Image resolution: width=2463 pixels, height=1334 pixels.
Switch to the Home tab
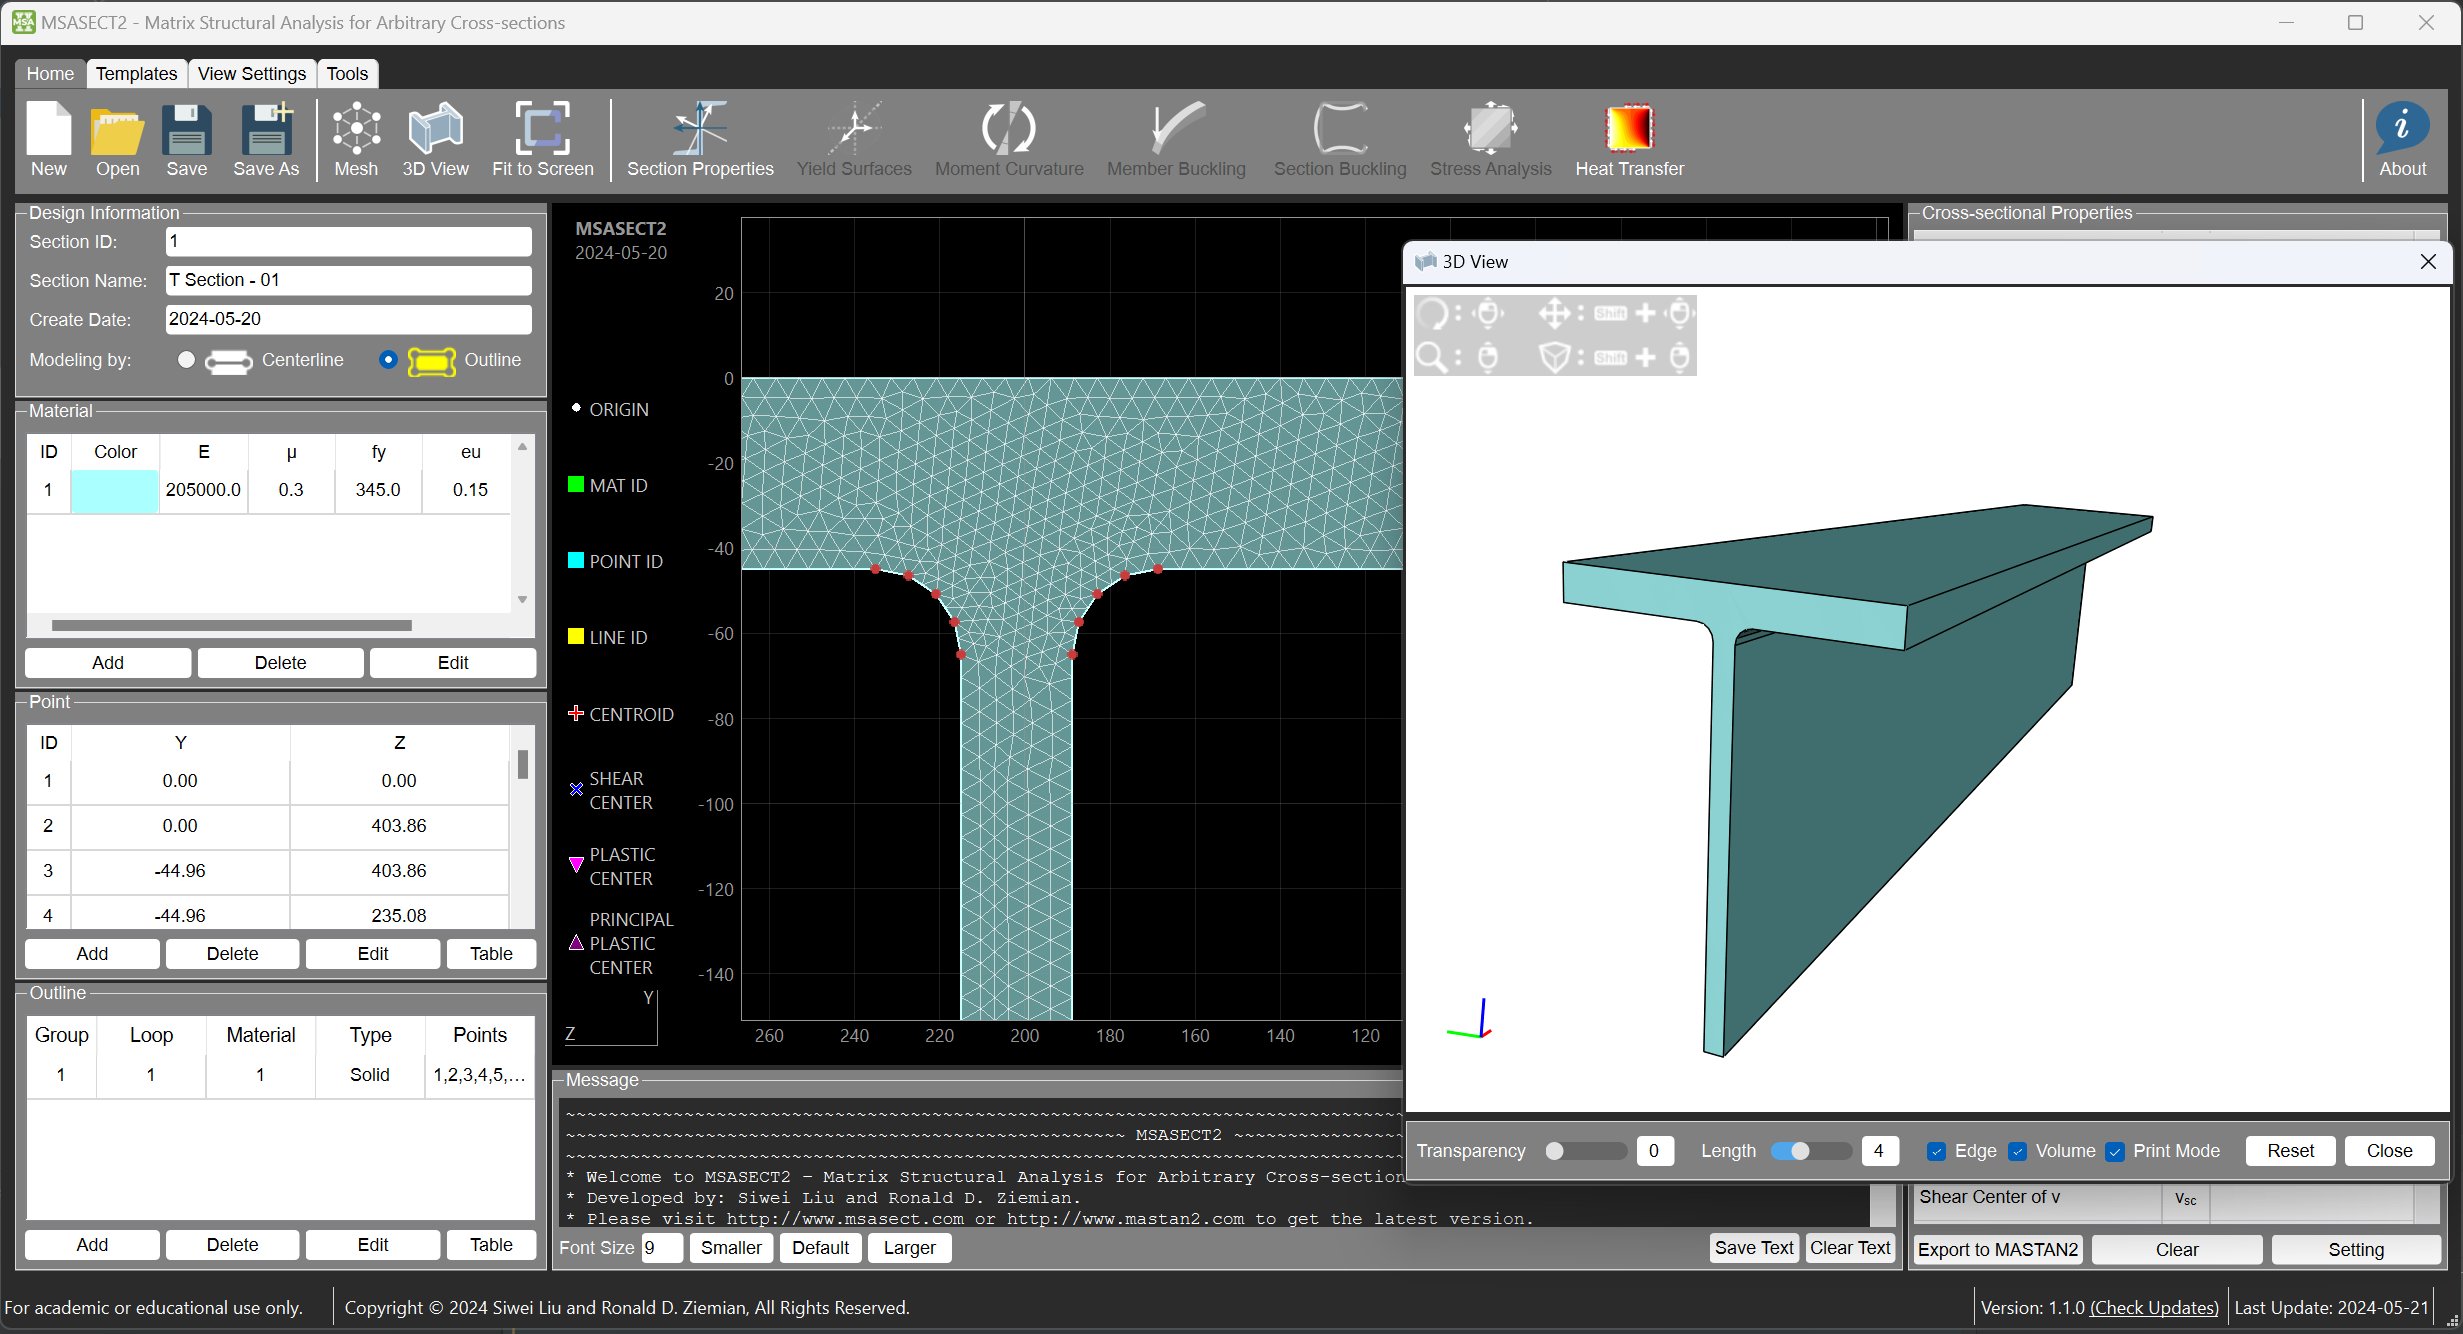pos(50,74)
